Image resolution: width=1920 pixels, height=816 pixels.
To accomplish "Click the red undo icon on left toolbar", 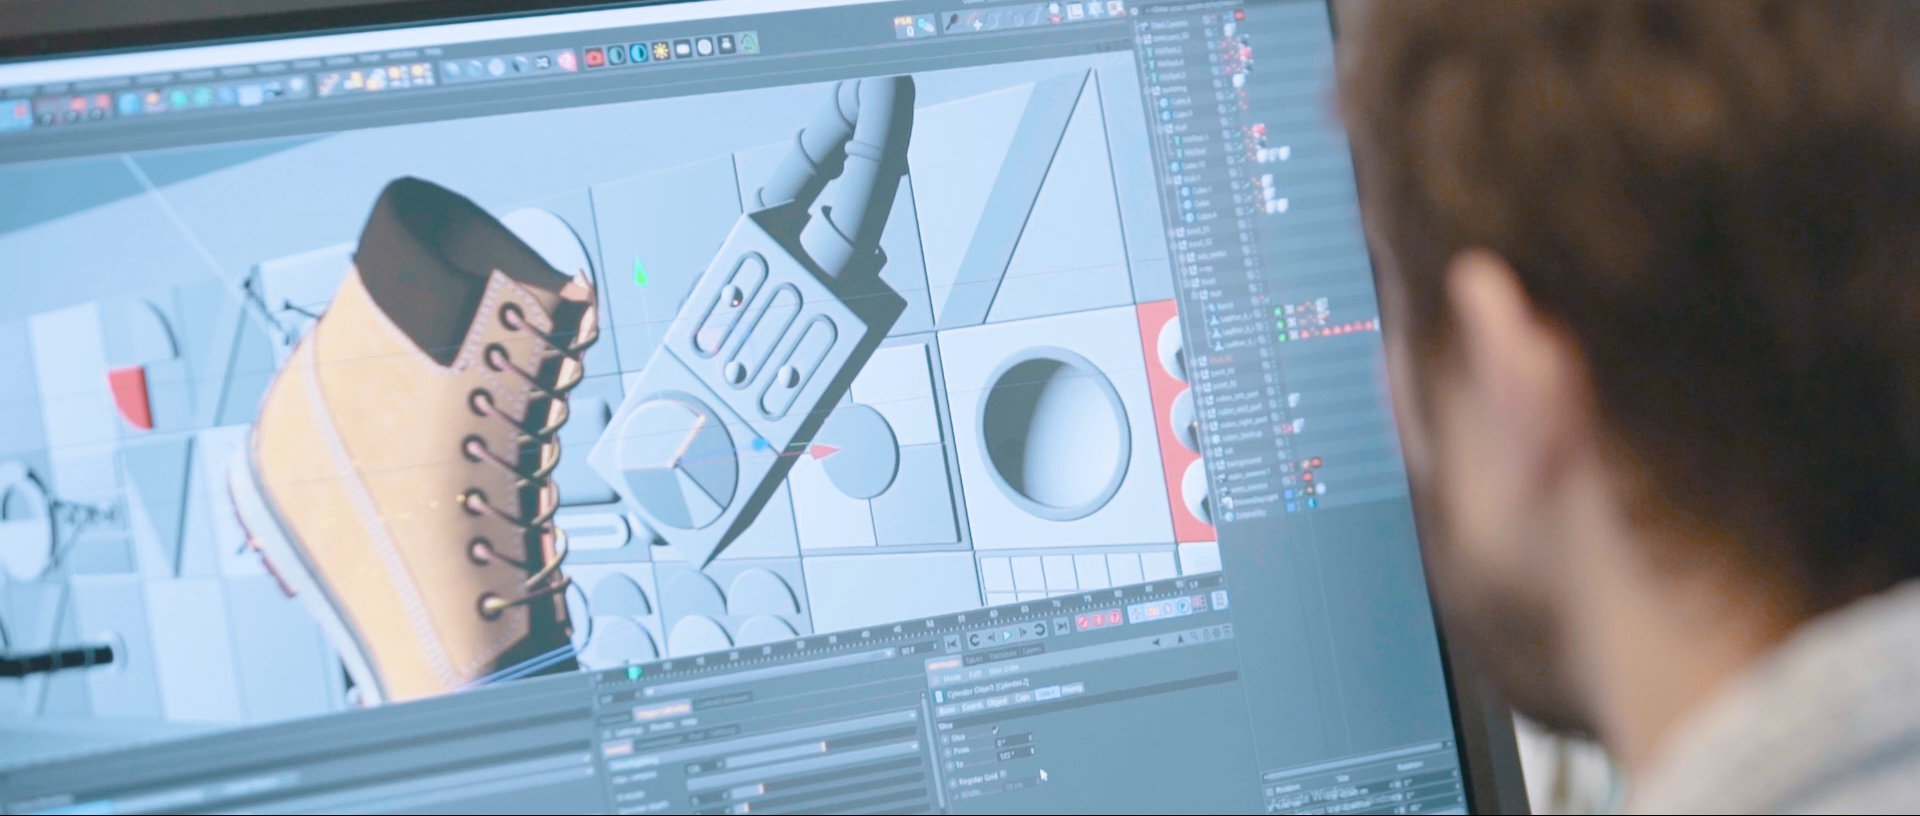I will (x=77, y=105).
